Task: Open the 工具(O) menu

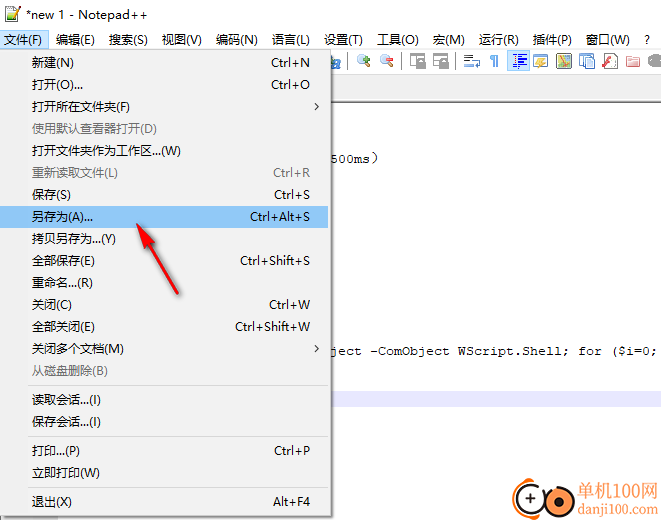Action: (x=398, y=40)
